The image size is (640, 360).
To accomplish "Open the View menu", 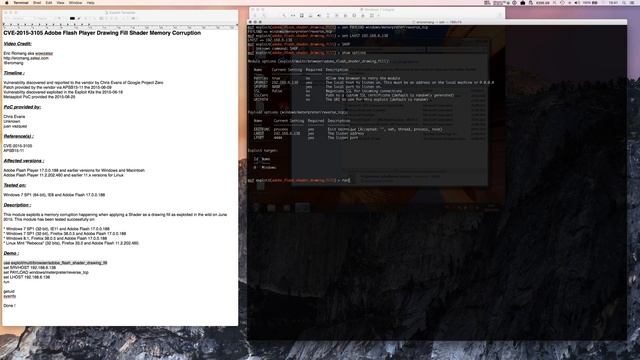I will tap(60, 2).
